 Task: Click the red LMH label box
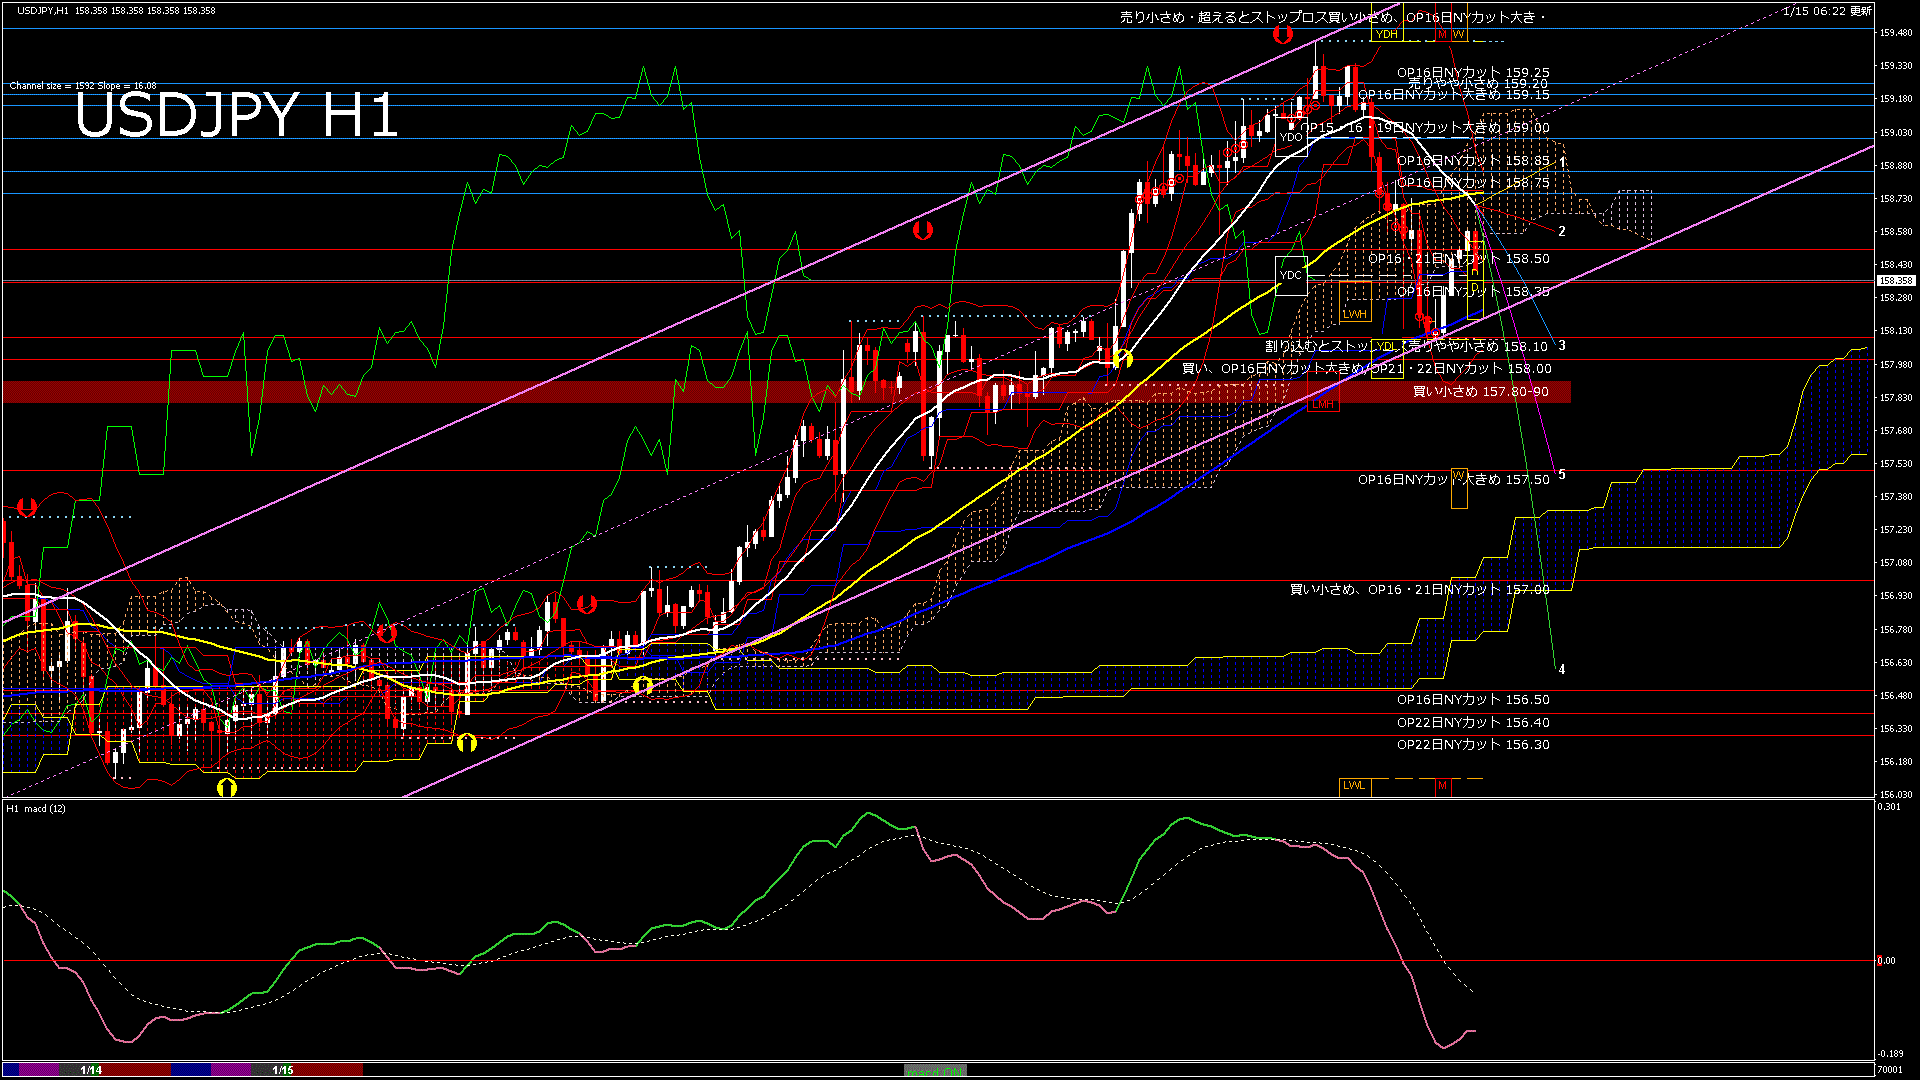click(x=1322, y=404)
